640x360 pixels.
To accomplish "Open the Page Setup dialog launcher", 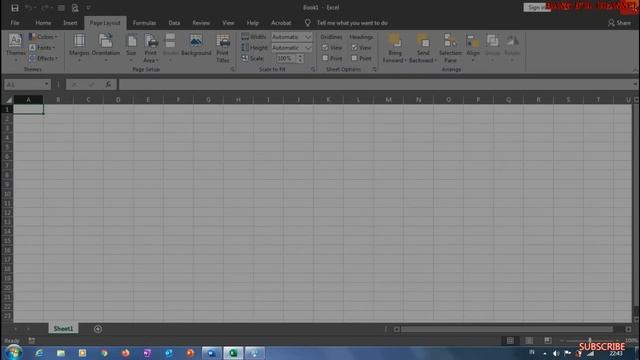I will pyautogui.click(x=233, y=70).
